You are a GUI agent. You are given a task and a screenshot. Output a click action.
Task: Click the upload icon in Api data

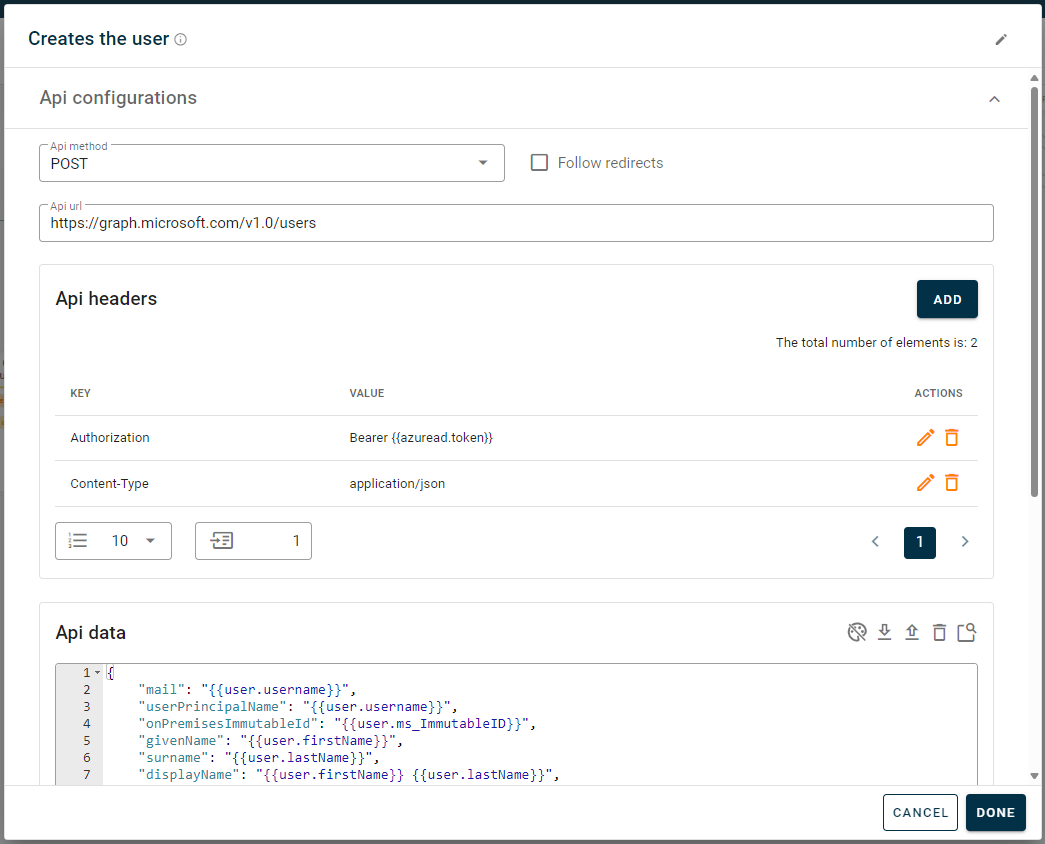pyautogui.click(x=912, y=632)
